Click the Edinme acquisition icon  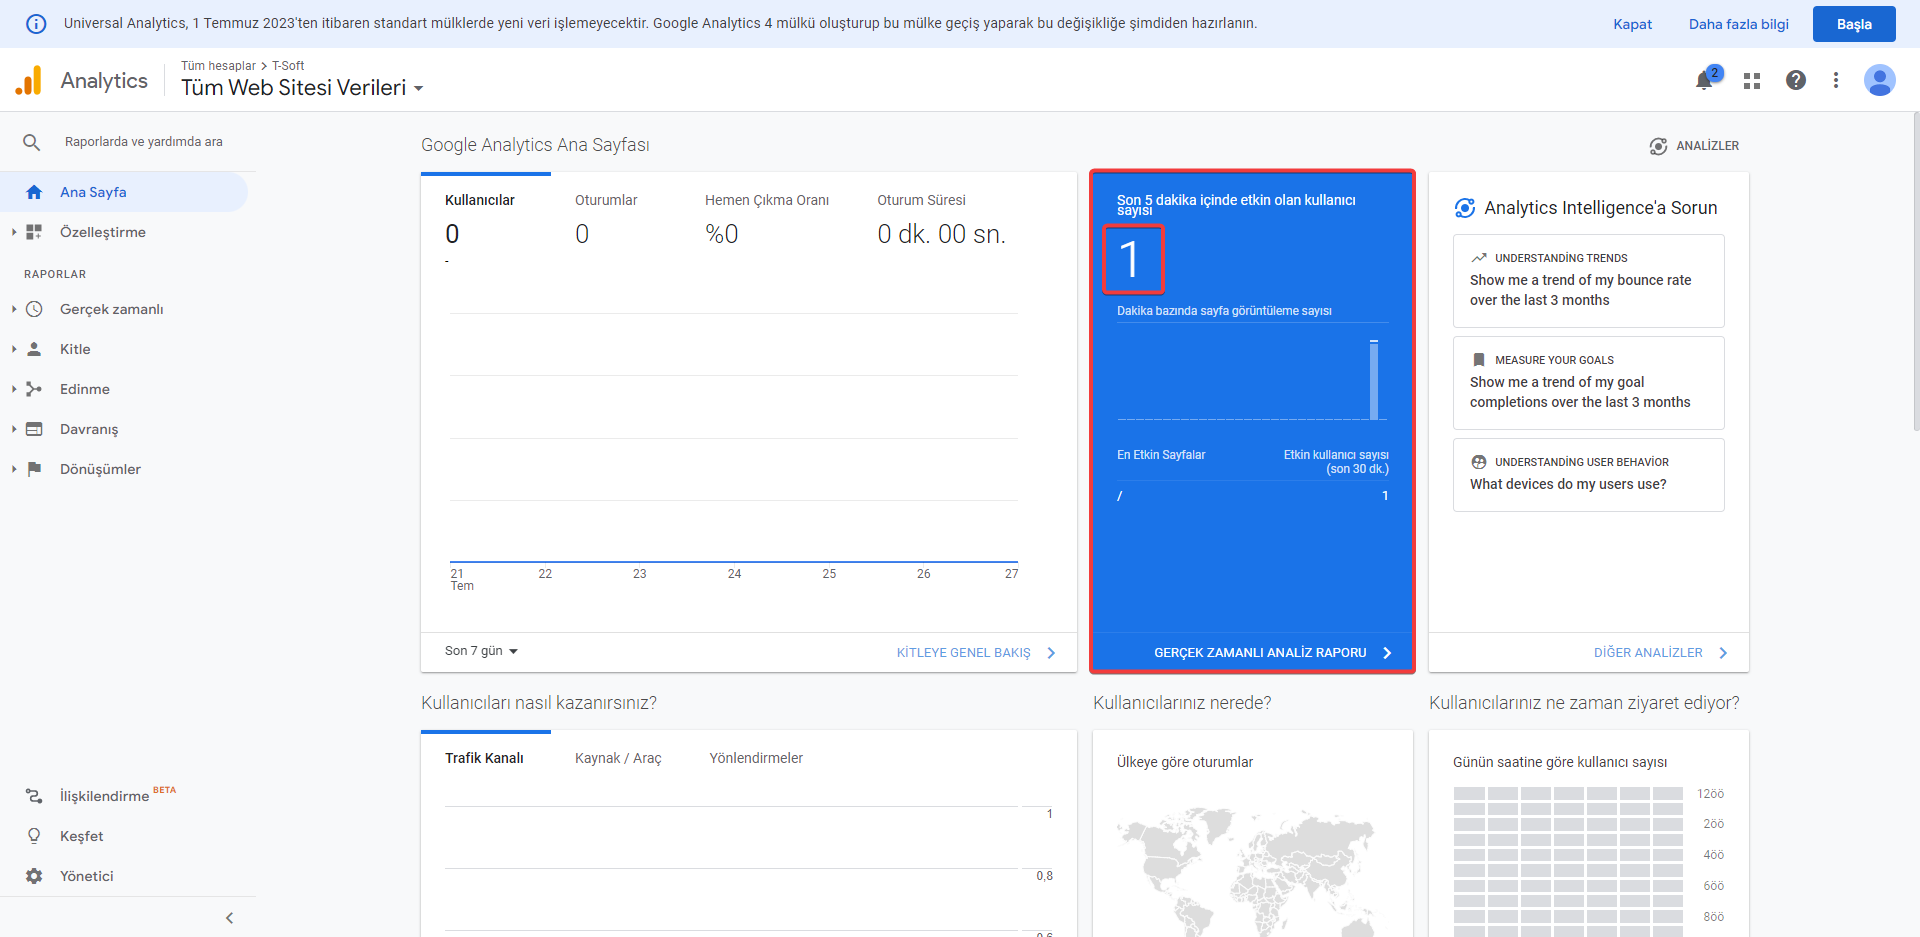pyautogui.click(x=34, y=389)
